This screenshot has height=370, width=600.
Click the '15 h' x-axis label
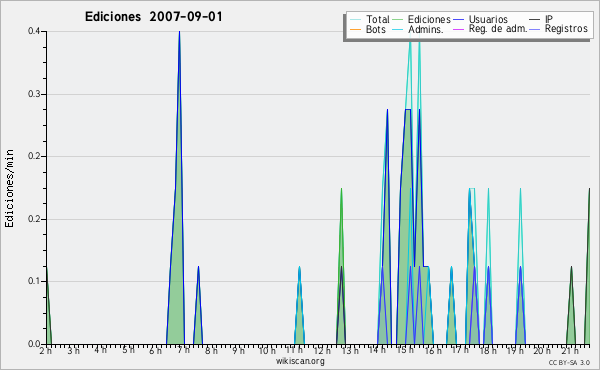[x=405, y=350]
